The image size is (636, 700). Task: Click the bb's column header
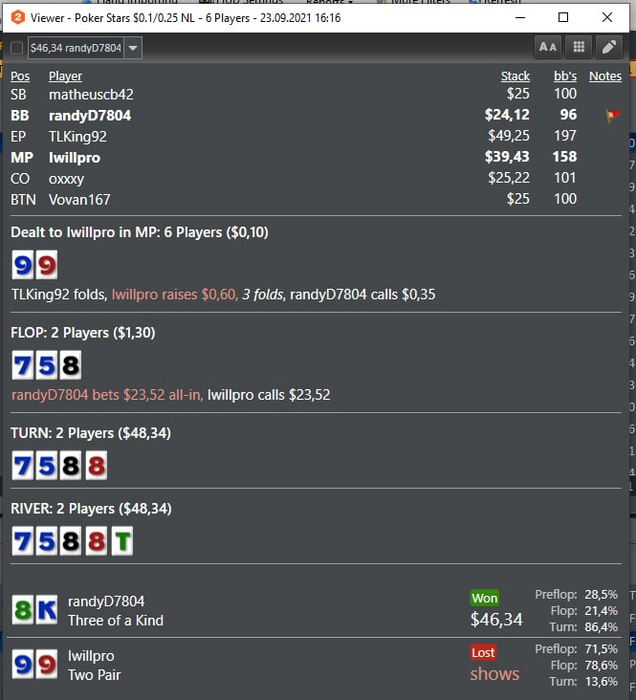[565, 76]
